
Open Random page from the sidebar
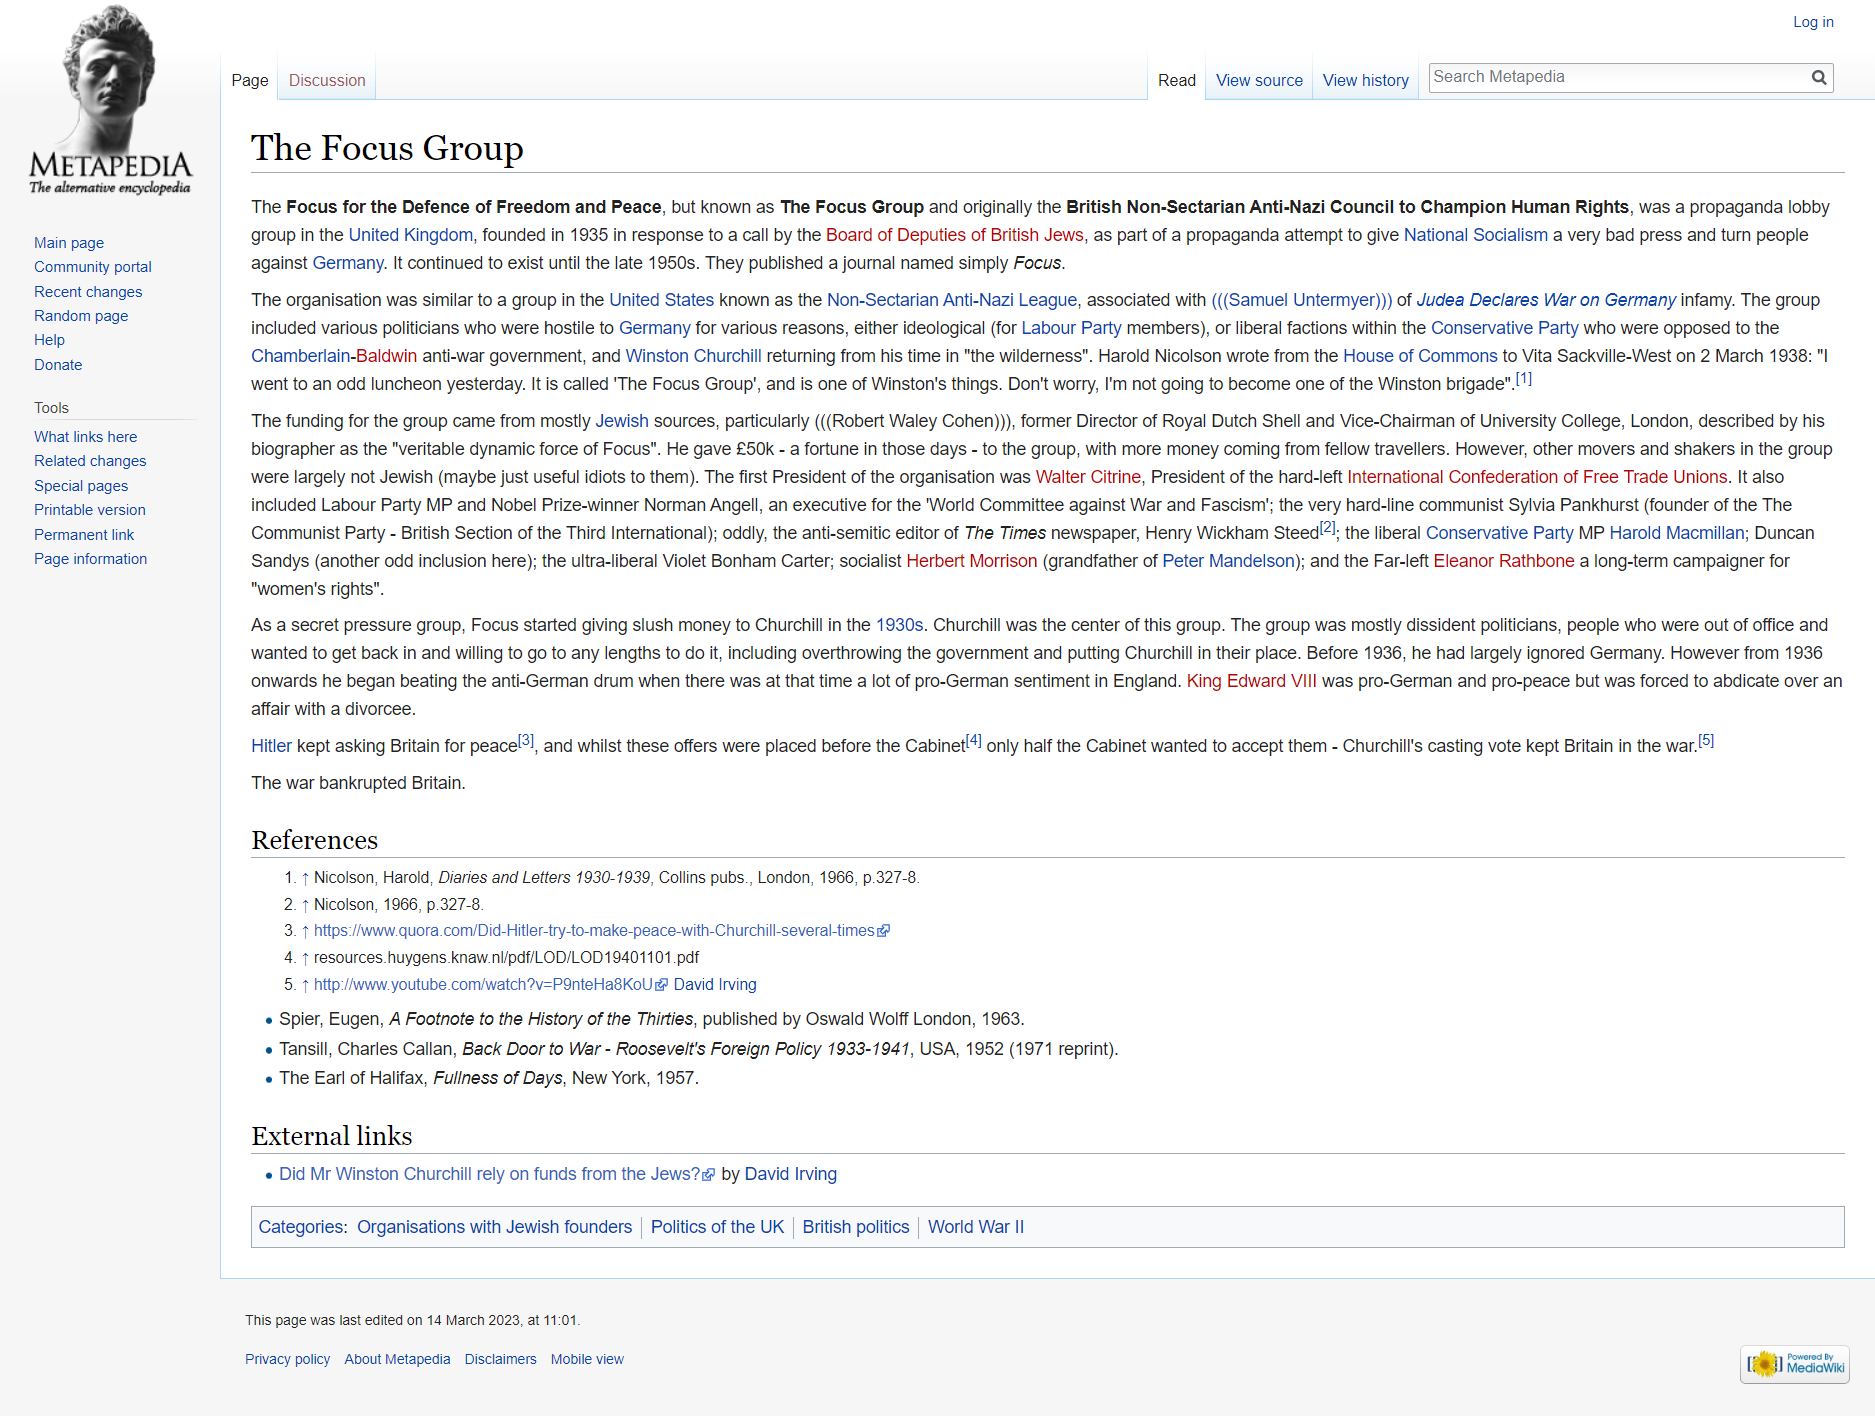[81, 316]
